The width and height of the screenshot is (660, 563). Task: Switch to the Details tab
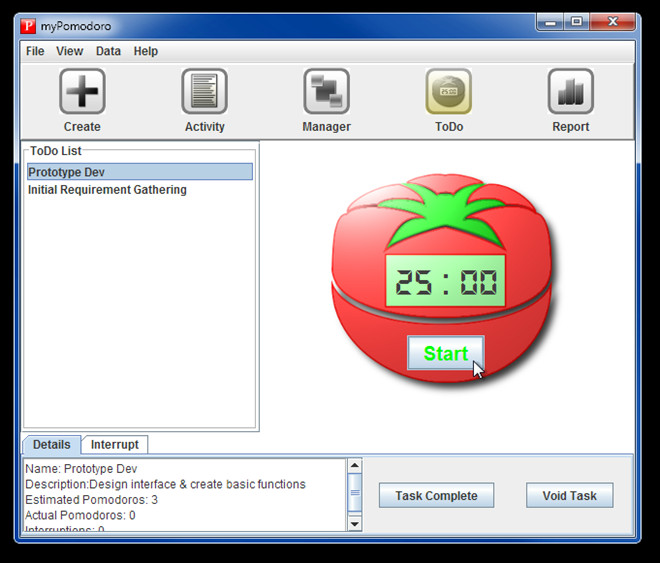click(51, 445)
